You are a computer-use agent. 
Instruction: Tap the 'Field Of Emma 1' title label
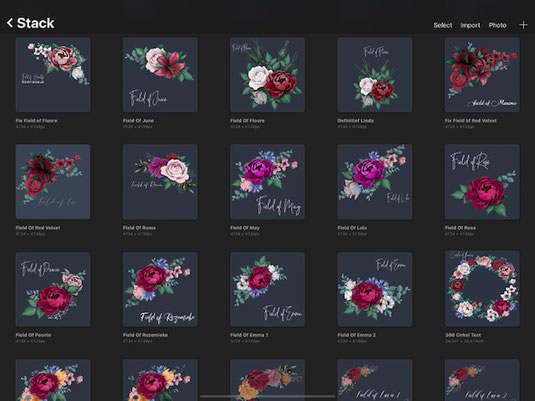click(x=249, y=335)
